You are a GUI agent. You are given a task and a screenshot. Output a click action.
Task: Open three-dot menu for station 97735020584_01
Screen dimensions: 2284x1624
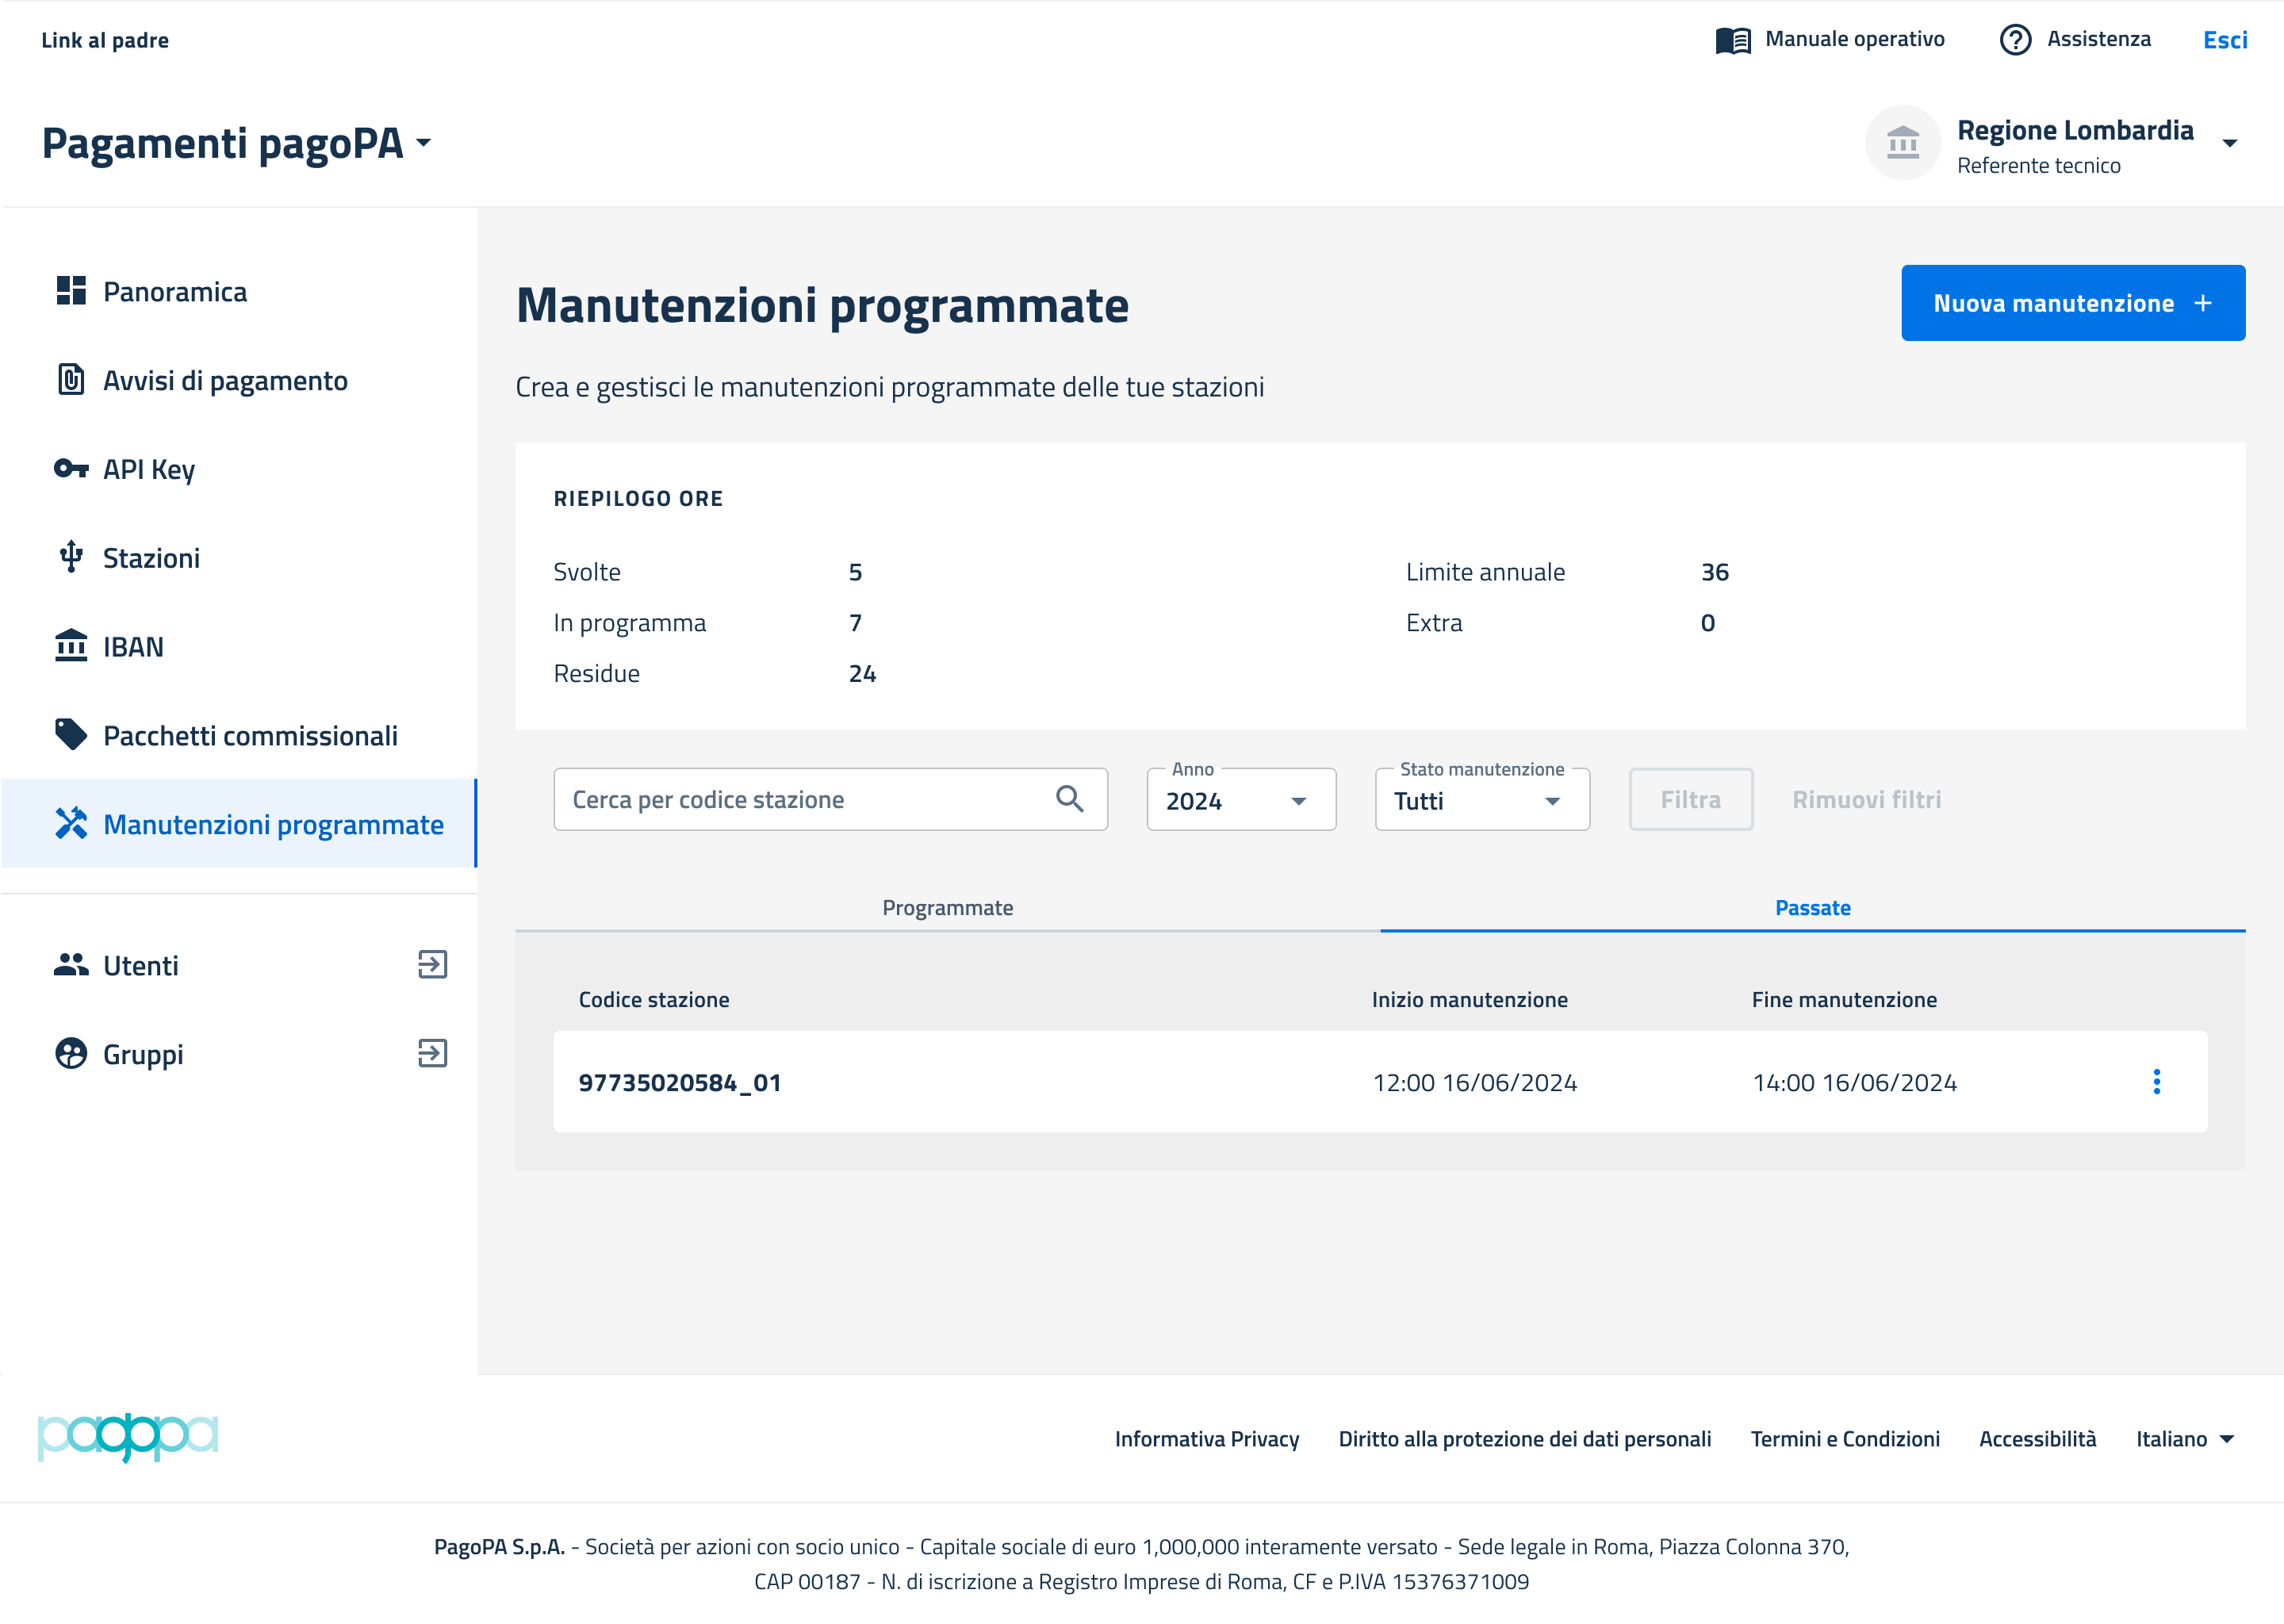[2156, 1082]
